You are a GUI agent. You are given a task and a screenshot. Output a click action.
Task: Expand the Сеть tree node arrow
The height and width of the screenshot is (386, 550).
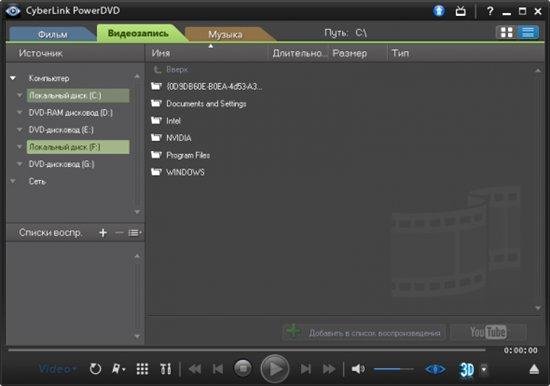click(13, 181)
